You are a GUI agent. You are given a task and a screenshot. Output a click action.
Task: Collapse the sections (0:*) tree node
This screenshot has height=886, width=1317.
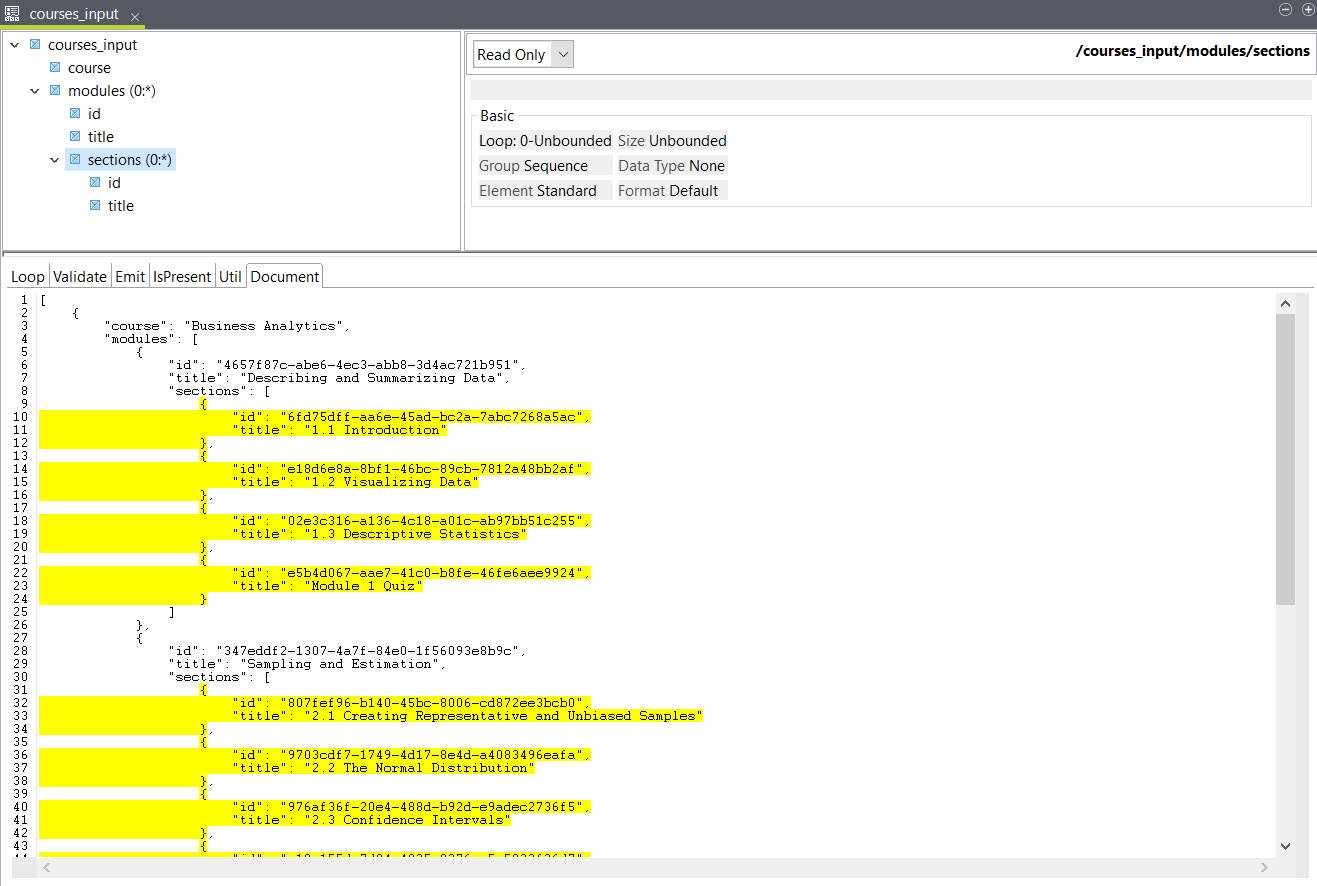coord(55,160)
